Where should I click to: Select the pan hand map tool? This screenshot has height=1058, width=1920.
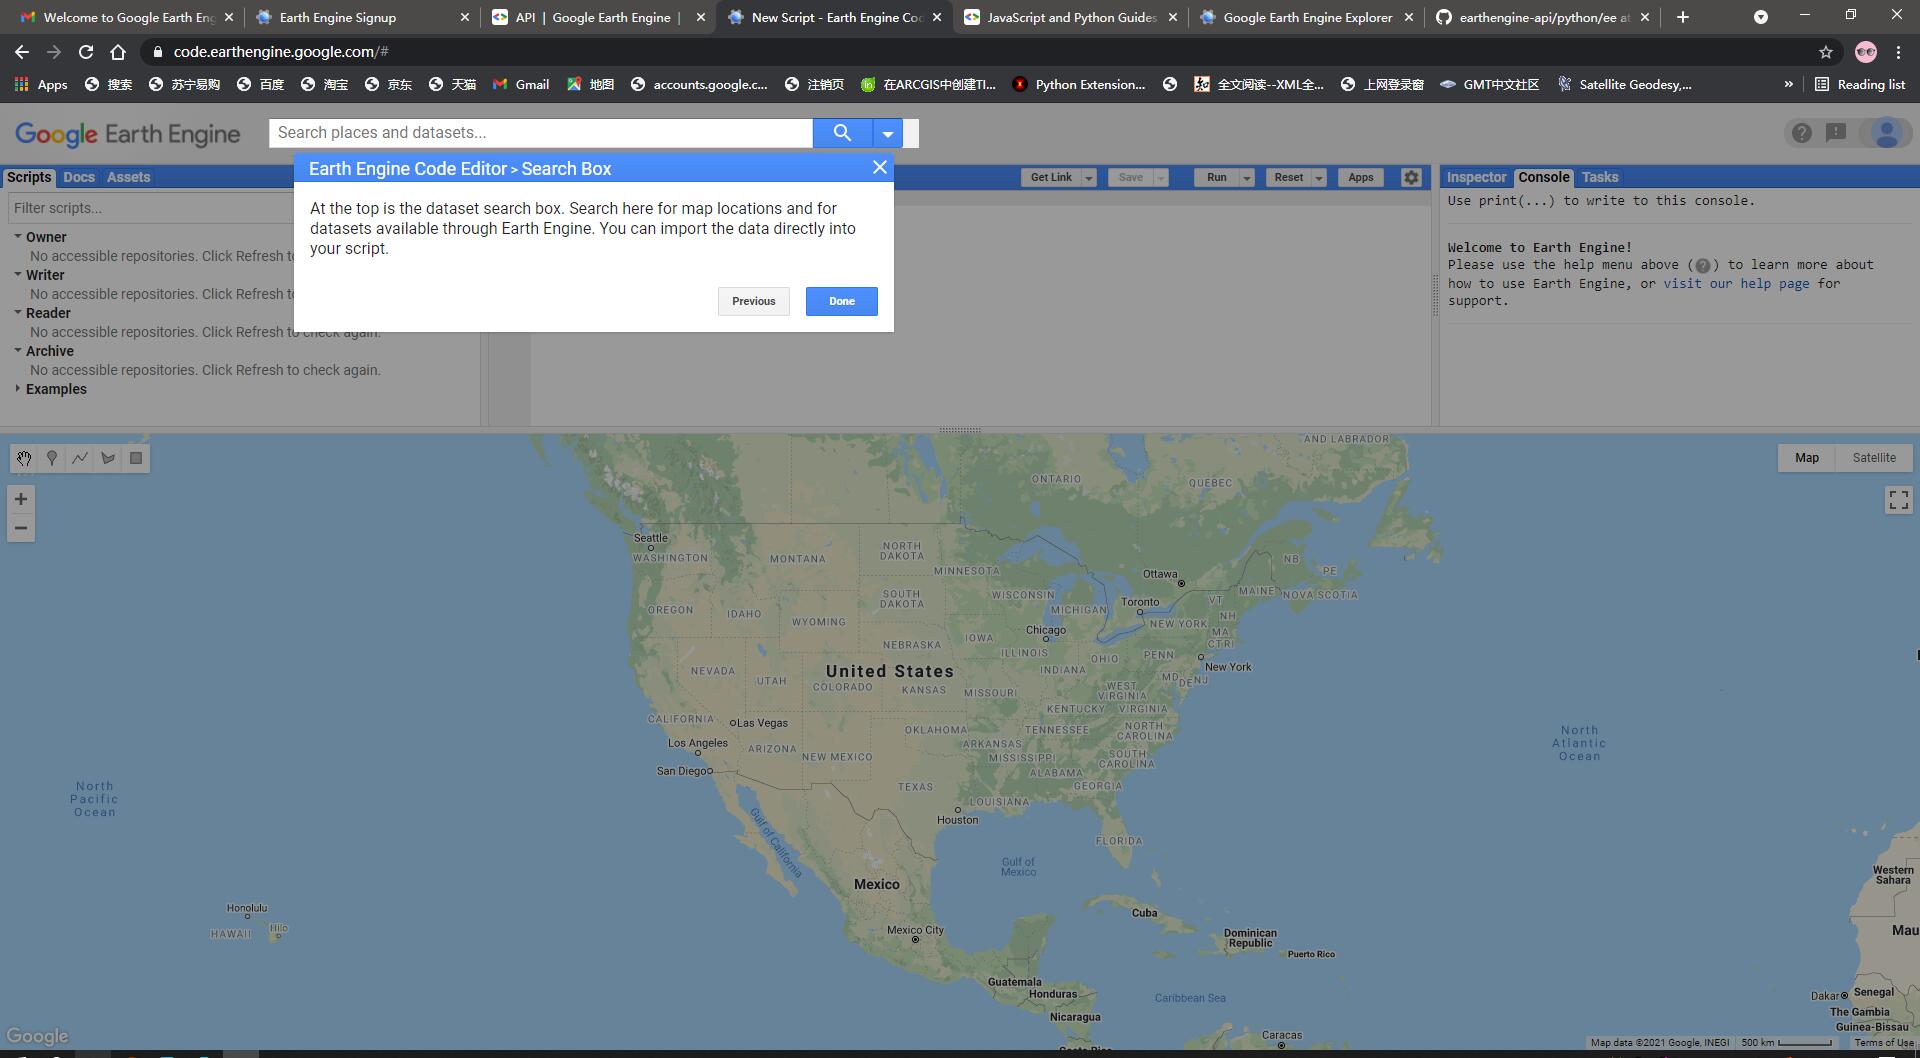click(24, 458)
